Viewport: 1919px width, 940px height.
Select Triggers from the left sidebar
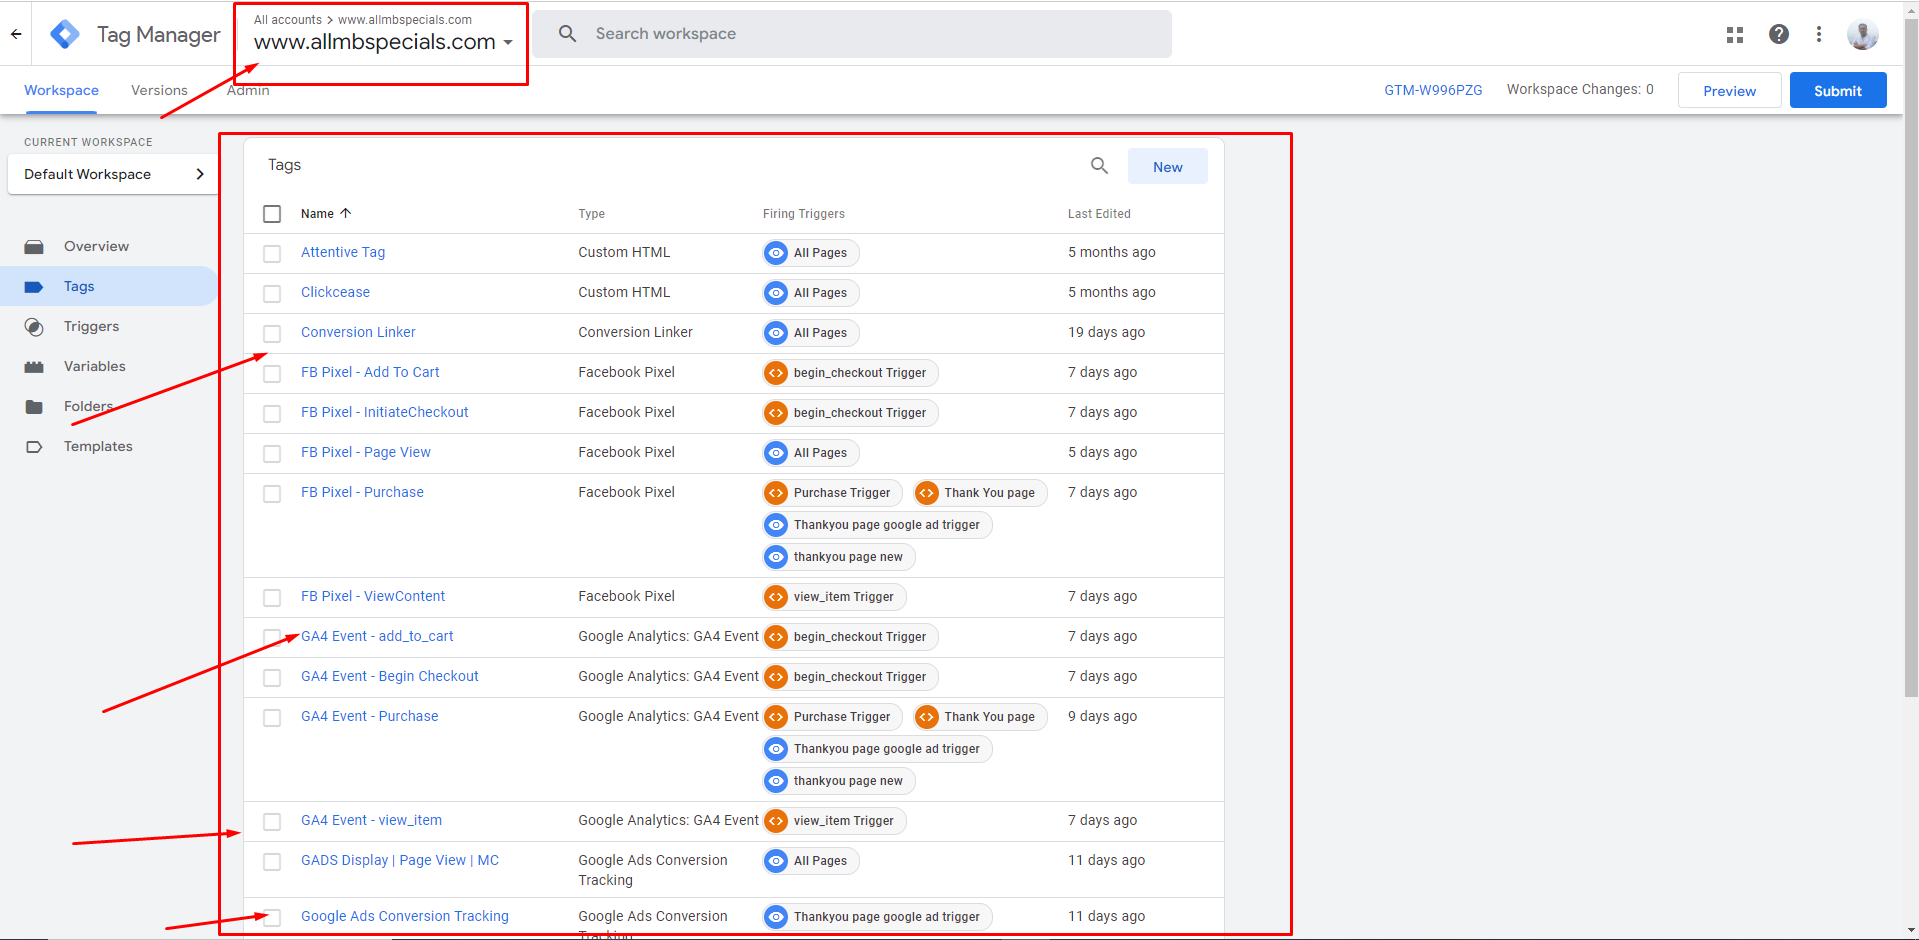coord(91,326)
